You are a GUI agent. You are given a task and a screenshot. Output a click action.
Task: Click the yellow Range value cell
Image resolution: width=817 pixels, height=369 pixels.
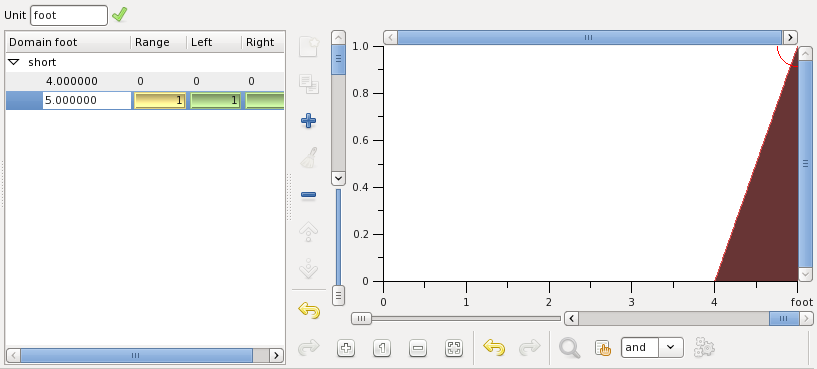[160, 100]
